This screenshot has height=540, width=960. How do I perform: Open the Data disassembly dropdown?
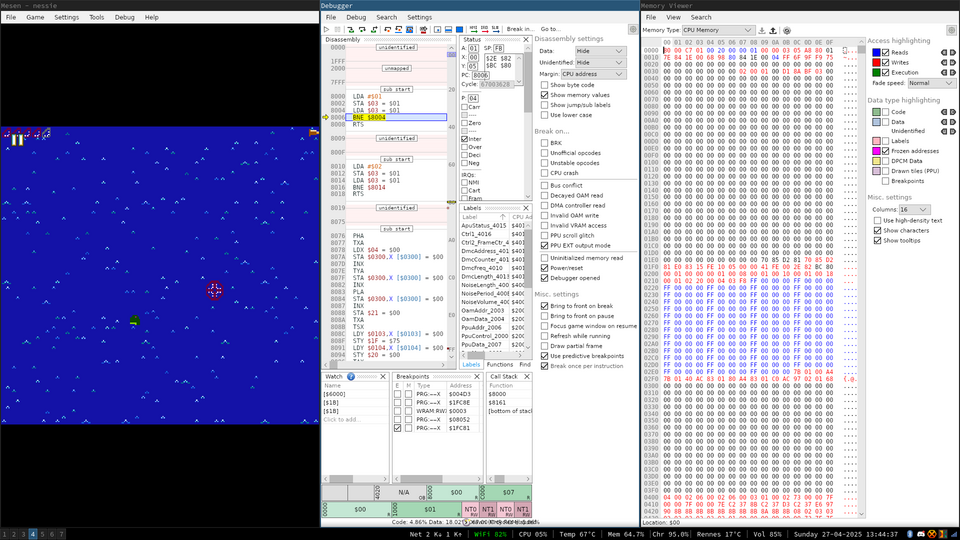point(599,51)
